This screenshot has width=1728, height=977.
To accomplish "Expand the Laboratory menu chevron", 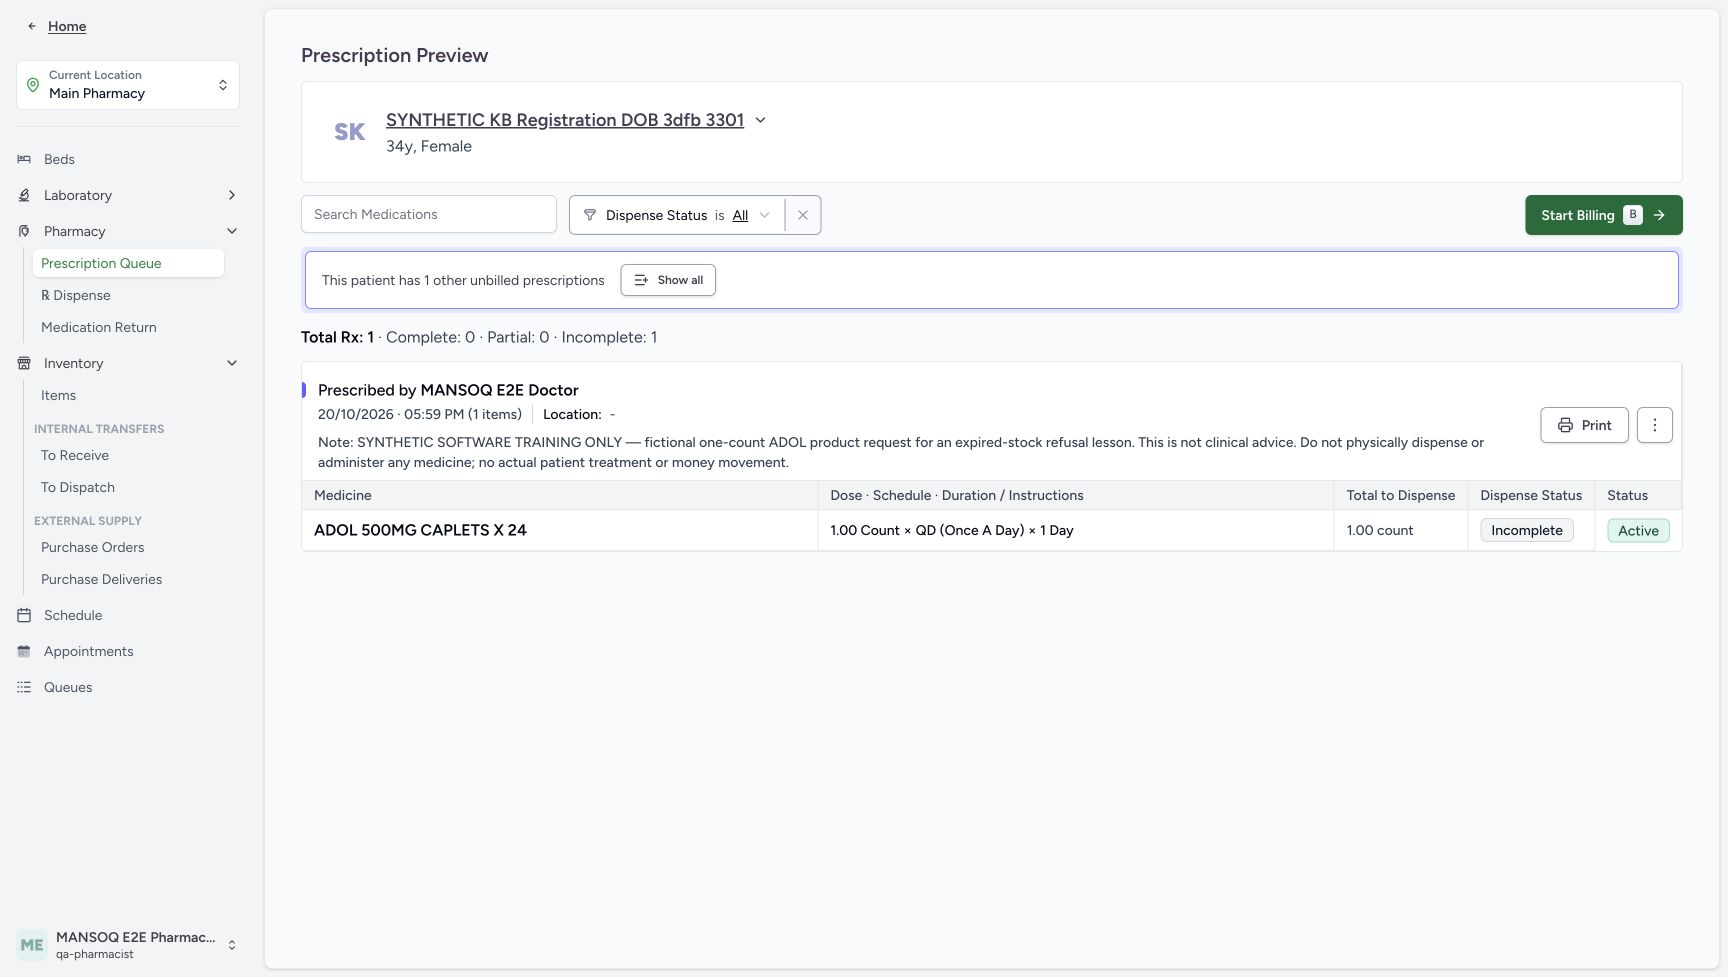I will 232,195.
